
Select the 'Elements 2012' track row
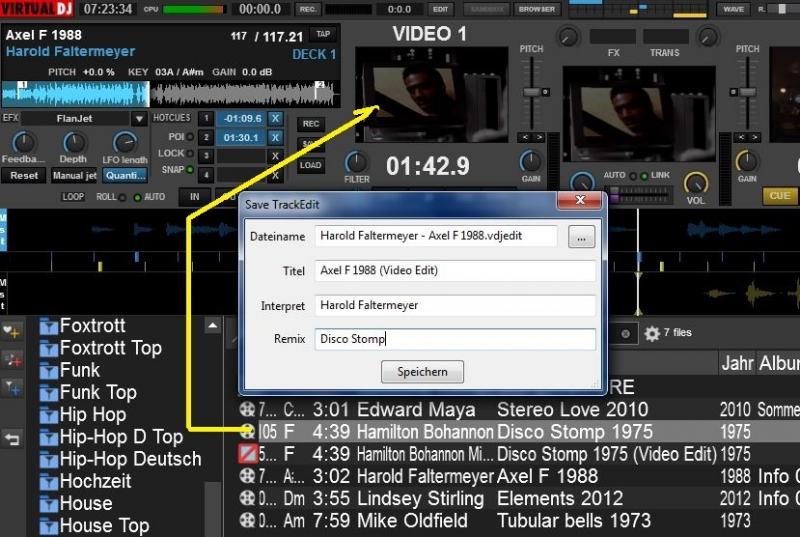click(518, 498)
